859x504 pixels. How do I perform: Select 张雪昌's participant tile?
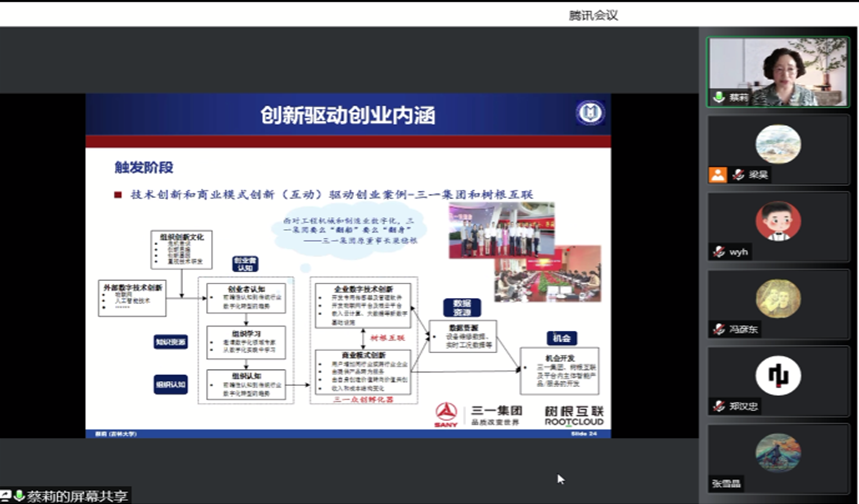[x=778, y=459]
